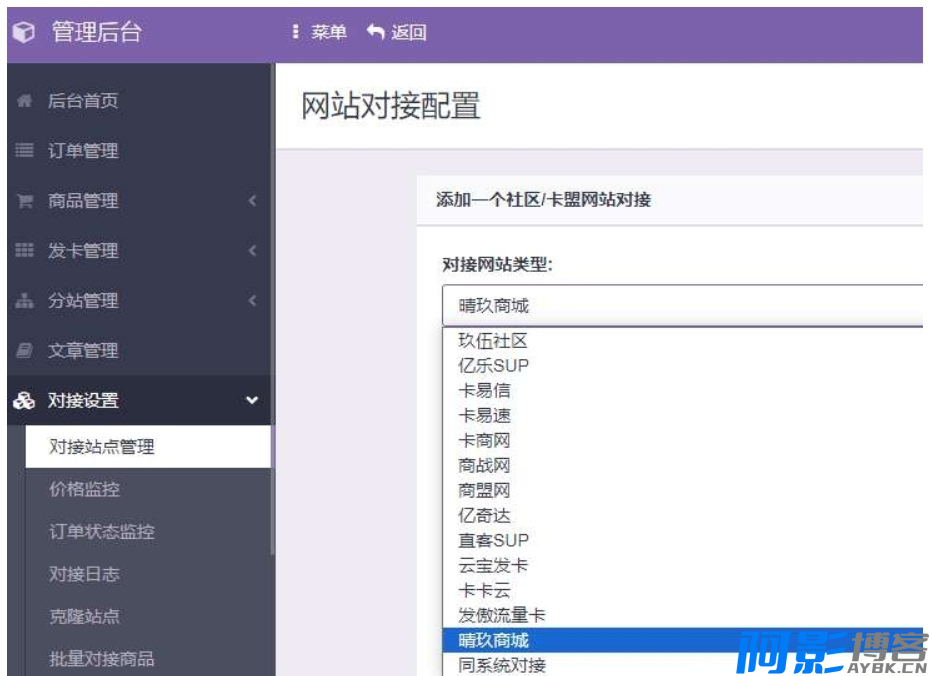The image size is (932, 676).
Task: Click the book icon next to 文章管理
Action: (x=24, y=350)
